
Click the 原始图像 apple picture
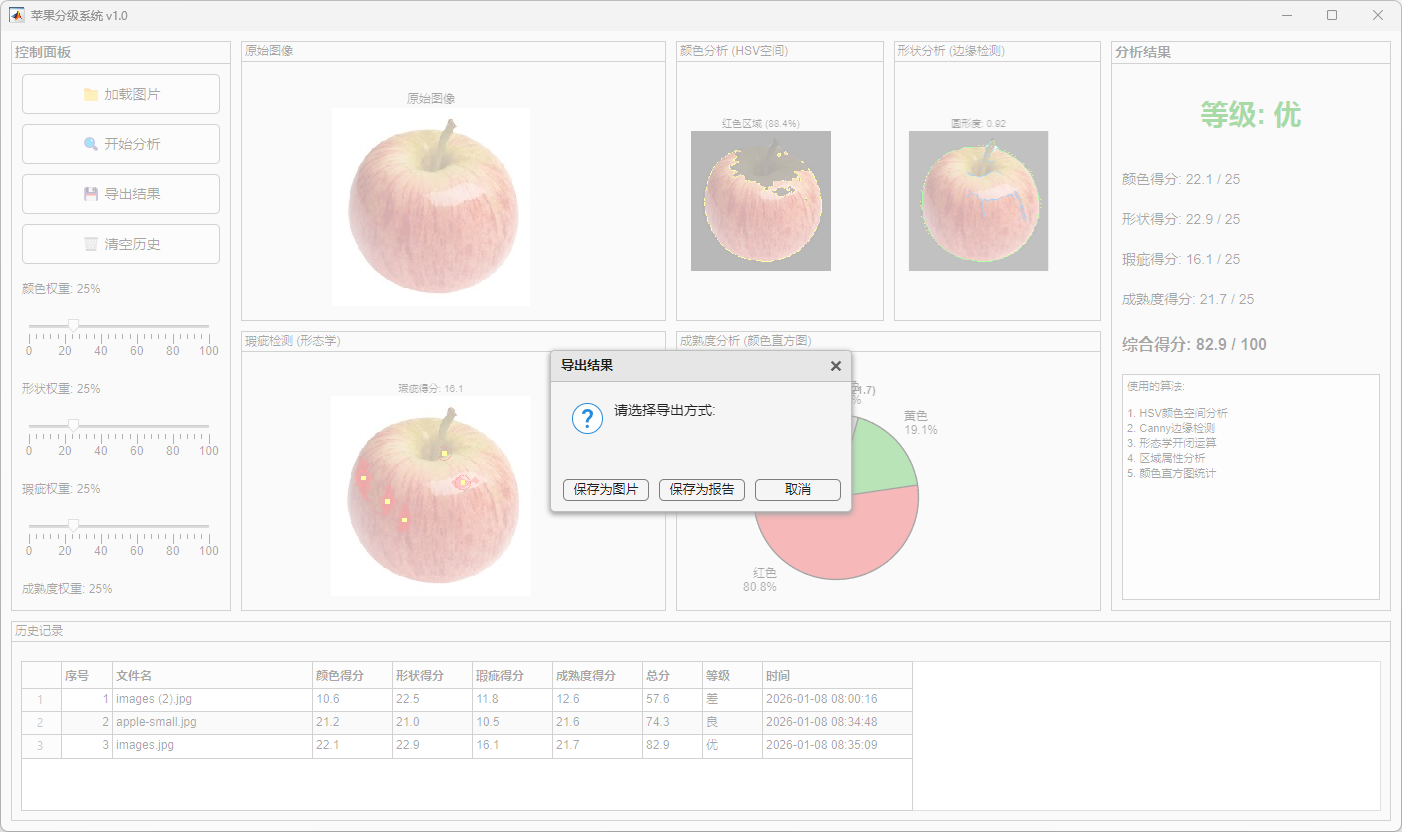431,207
